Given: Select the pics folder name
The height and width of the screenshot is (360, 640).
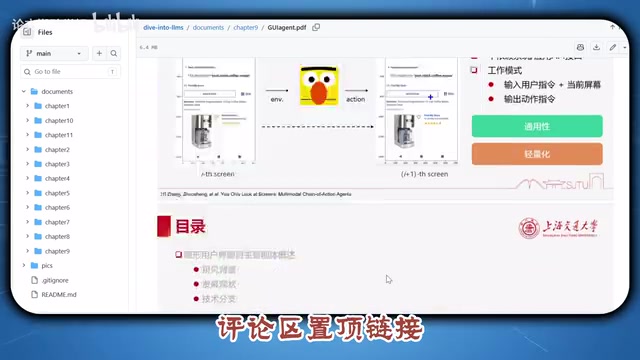Looking at the screenshot, I should point(47,265).
